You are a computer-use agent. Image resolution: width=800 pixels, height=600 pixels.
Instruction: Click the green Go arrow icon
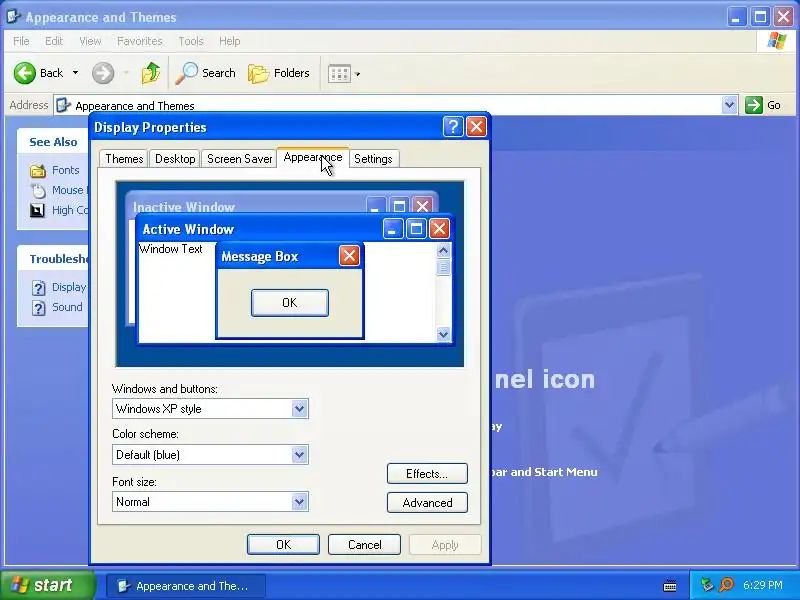[754, 105]
